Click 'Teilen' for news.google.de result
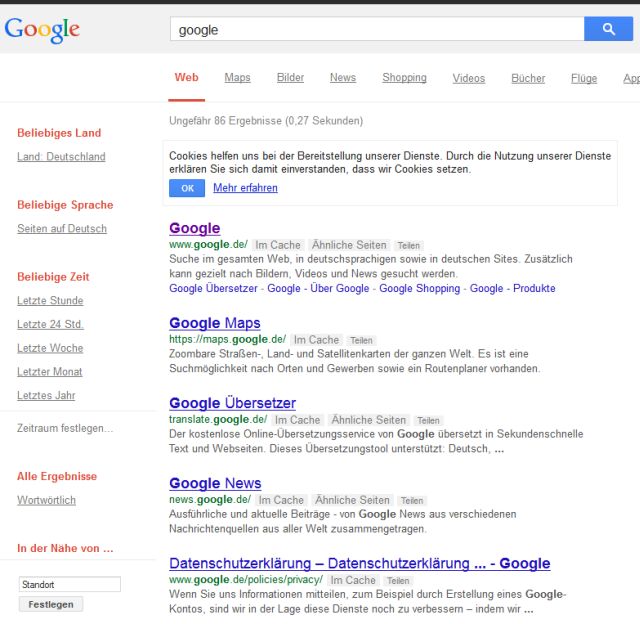Image resolution: width=640 pixels, height=624 pixels. pyautogui.click(x=412, y=500)
